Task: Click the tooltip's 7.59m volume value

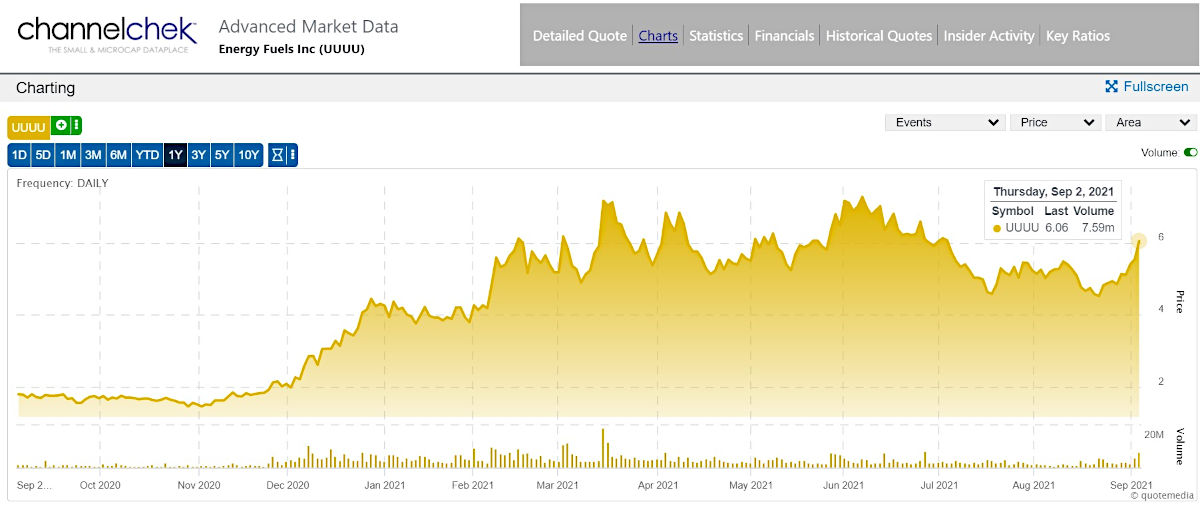Action: click(1098, 228)
